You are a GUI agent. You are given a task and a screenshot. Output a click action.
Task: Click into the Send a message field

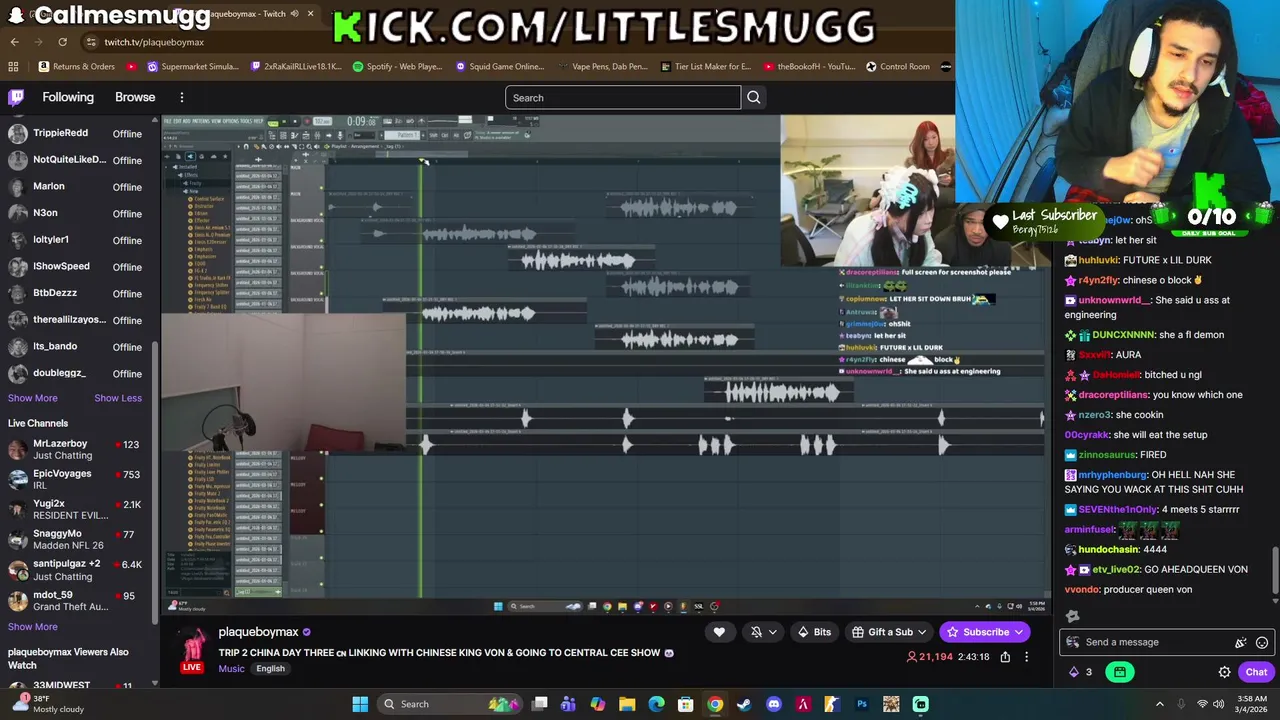point(1167,642)
